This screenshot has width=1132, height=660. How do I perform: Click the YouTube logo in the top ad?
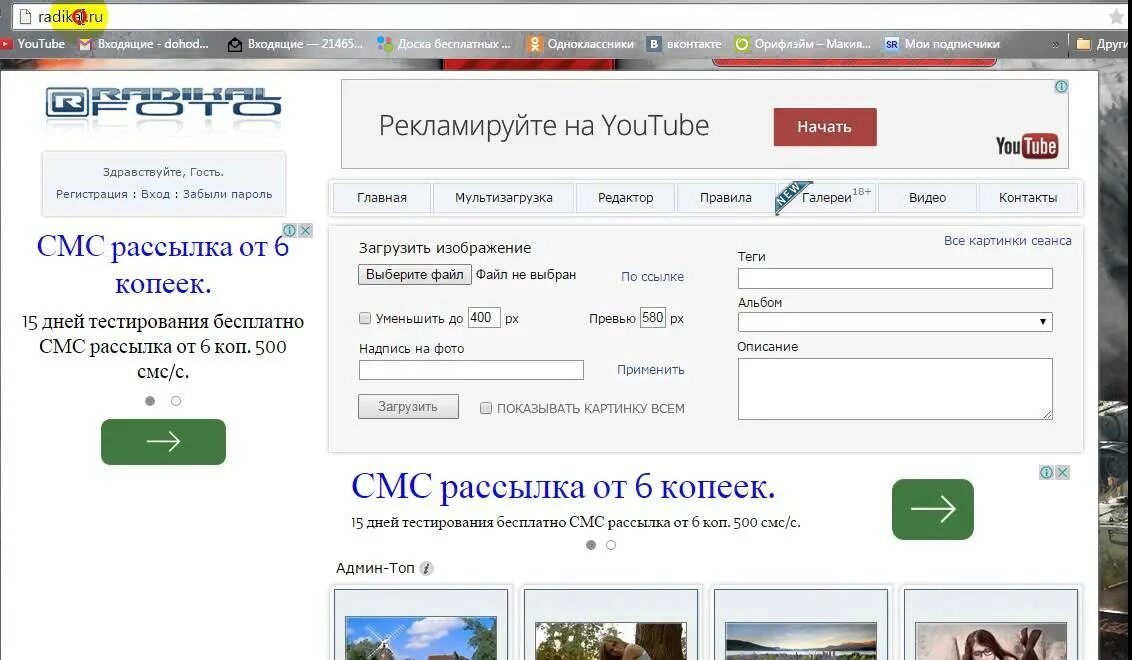(x=1027, y=146)
